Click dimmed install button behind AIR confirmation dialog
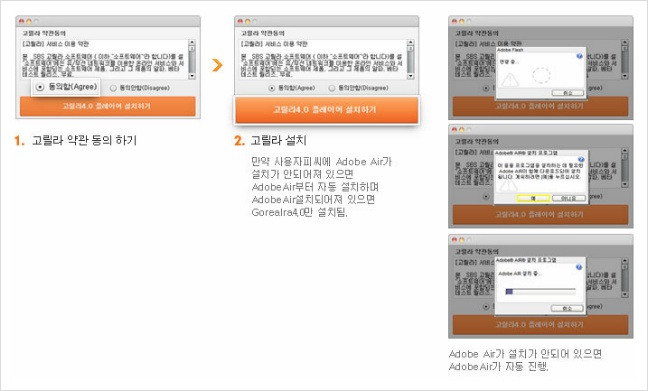Viewport: 648px width, 391px height. point(540,215)
